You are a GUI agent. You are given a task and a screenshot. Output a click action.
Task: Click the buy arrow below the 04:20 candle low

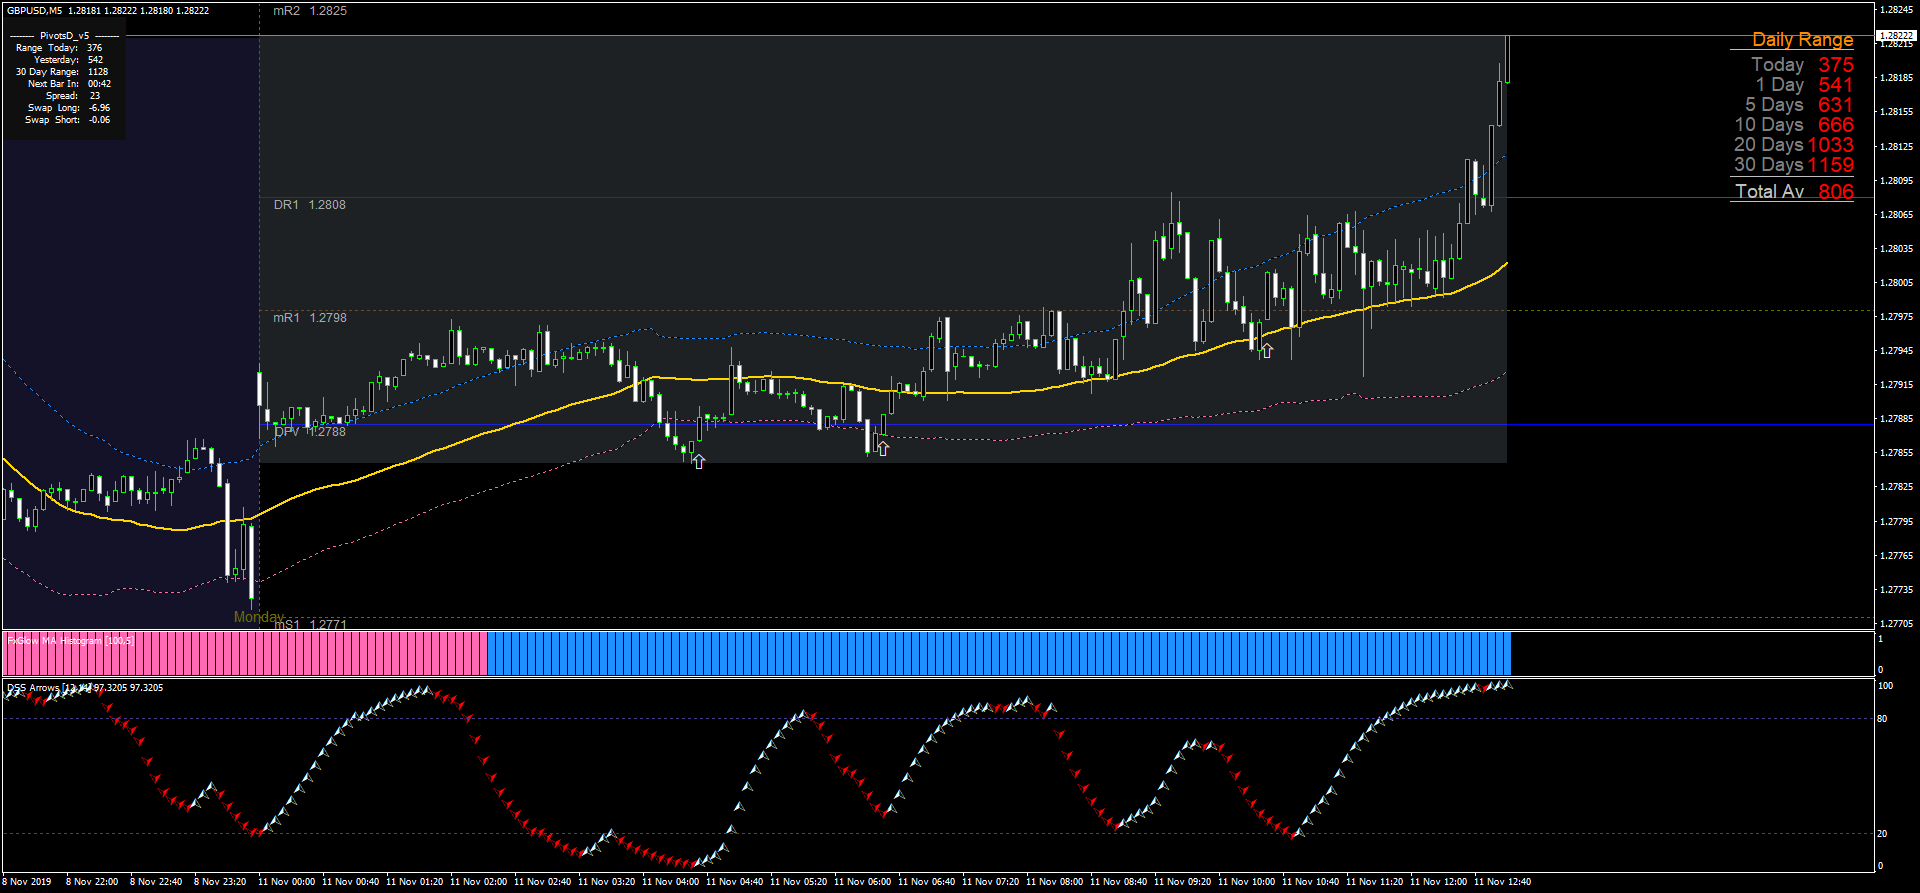tap(699, 461)
